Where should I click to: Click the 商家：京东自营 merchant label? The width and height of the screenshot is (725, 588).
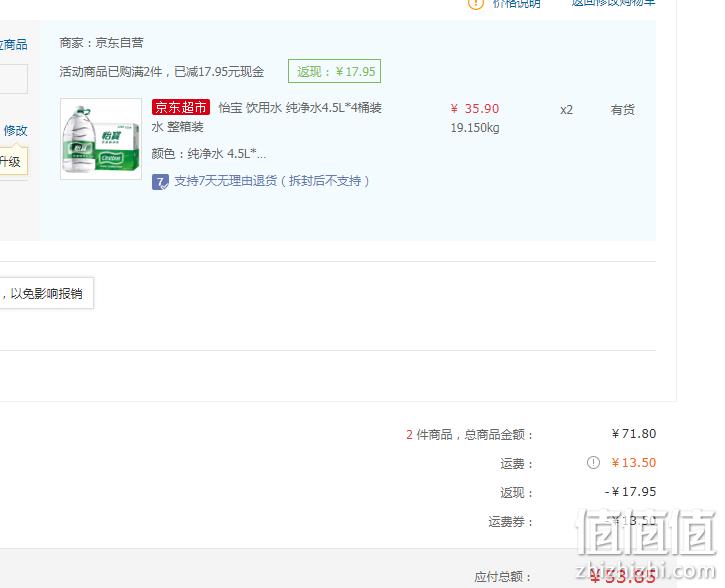click(101, 43)
